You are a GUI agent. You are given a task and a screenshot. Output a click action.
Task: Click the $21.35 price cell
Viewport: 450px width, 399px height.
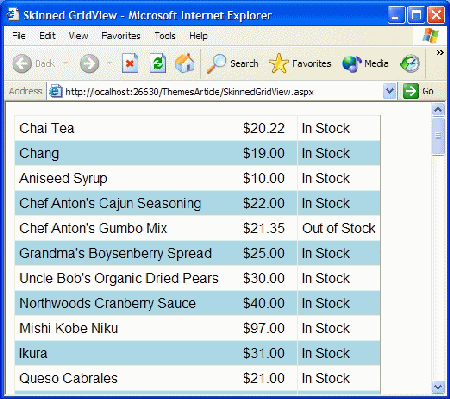[268, 228]
